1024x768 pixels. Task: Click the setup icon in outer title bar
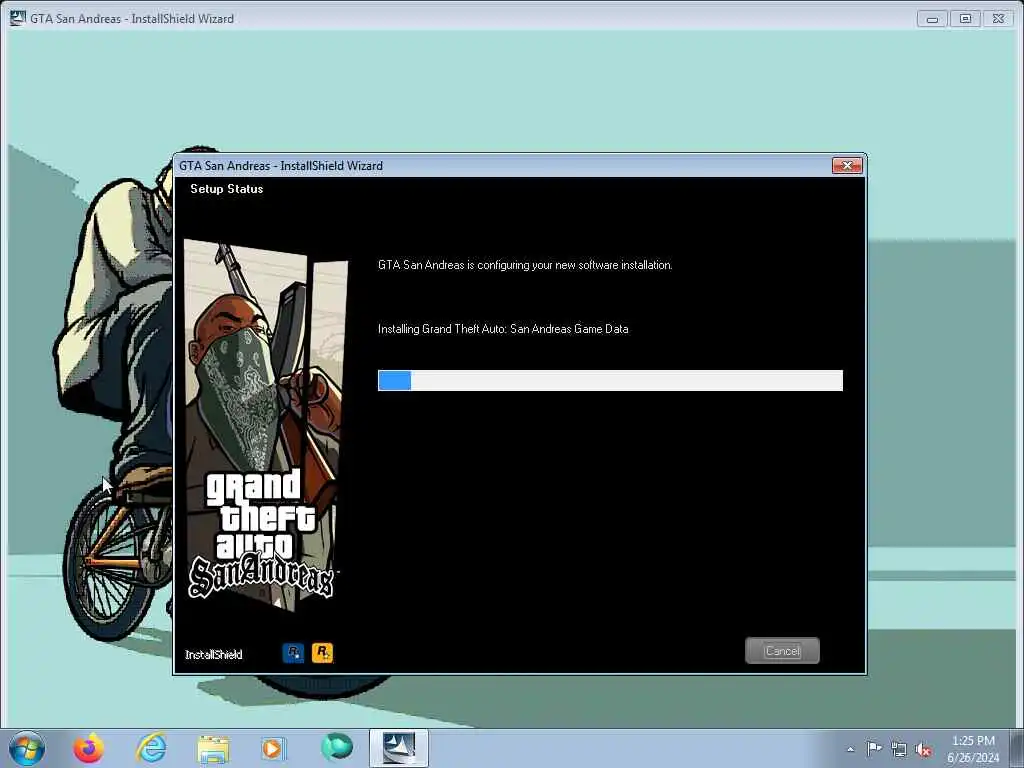coord(17,18)
